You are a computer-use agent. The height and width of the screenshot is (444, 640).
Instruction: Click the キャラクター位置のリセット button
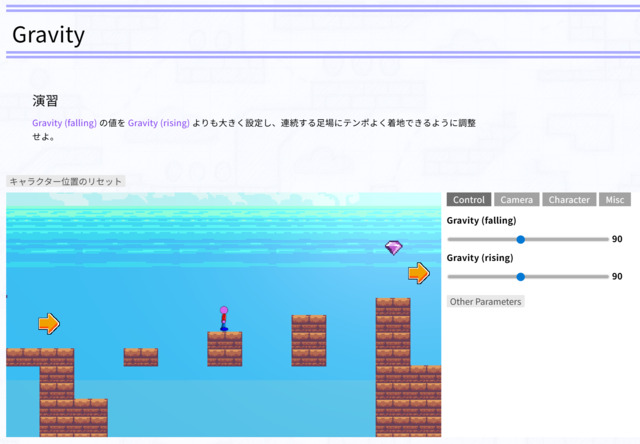tap(66, 181)
